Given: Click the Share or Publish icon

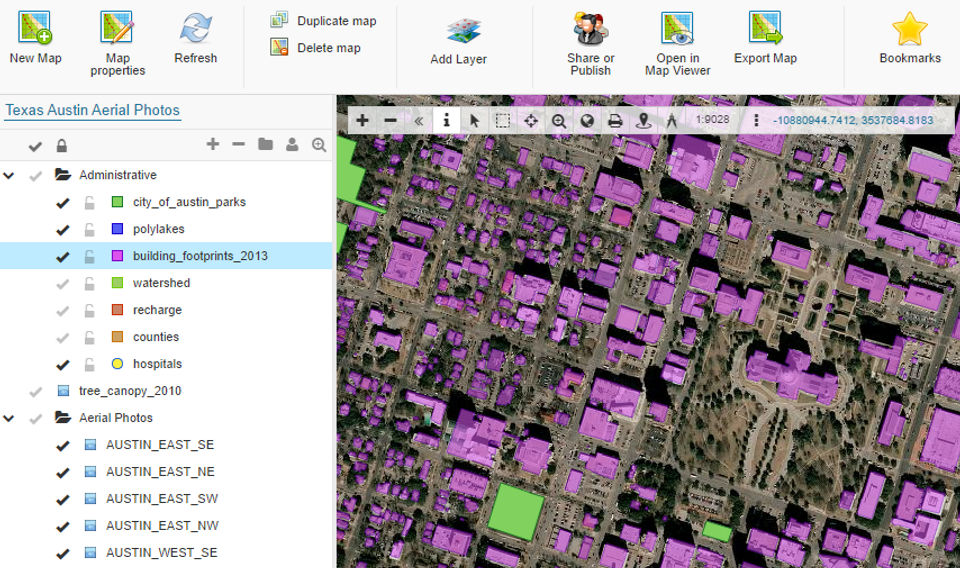Looking at the screenshot, I should click(x=590, y=29).
